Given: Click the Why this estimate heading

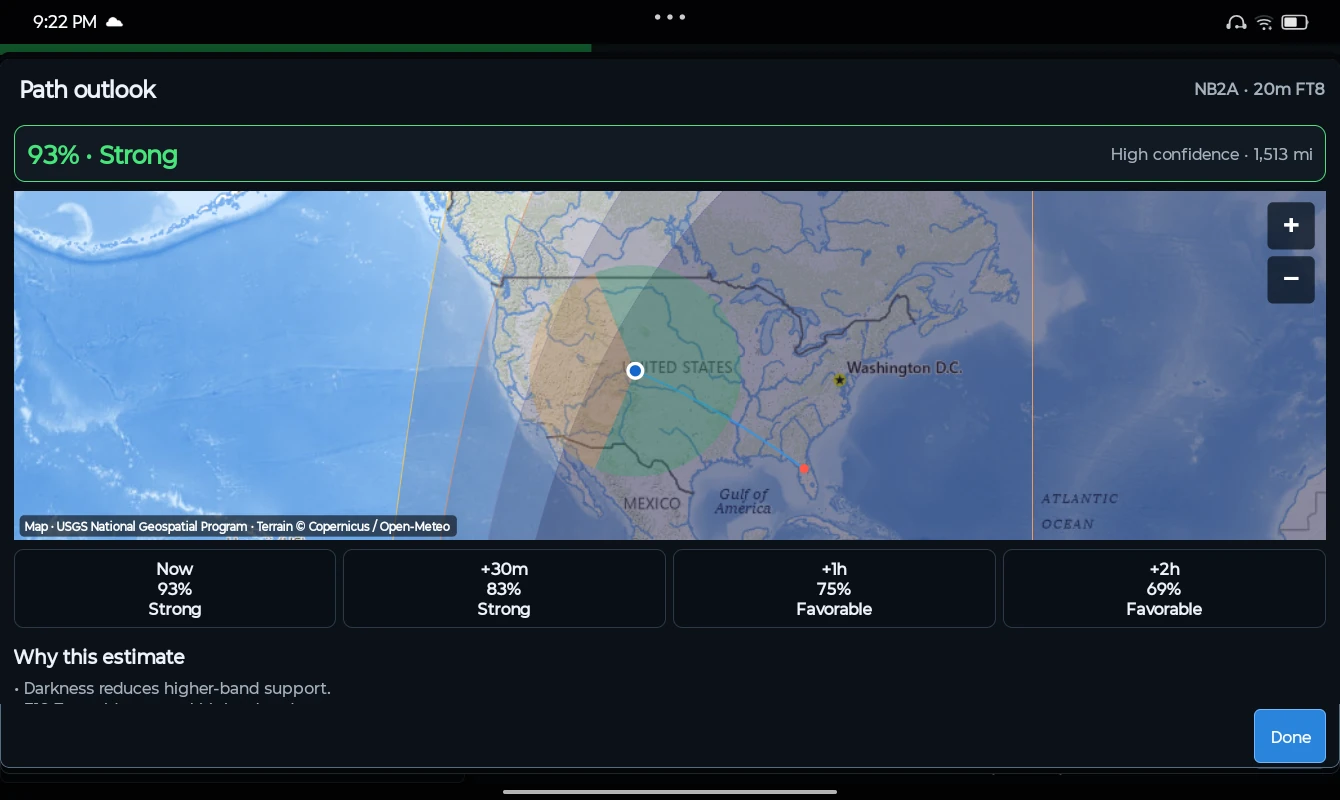Looking at the screenshot, I should click(x=99, y=657).
